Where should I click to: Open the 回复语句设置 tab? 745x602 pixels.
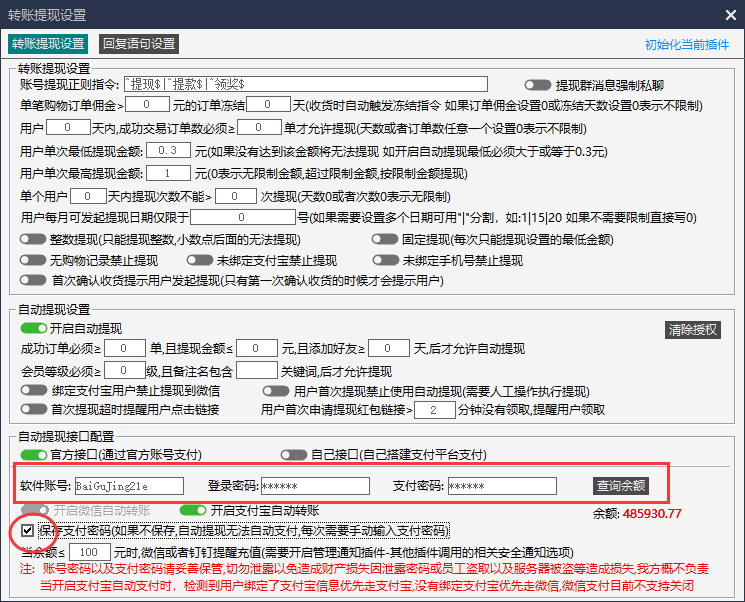click(138, 43)
